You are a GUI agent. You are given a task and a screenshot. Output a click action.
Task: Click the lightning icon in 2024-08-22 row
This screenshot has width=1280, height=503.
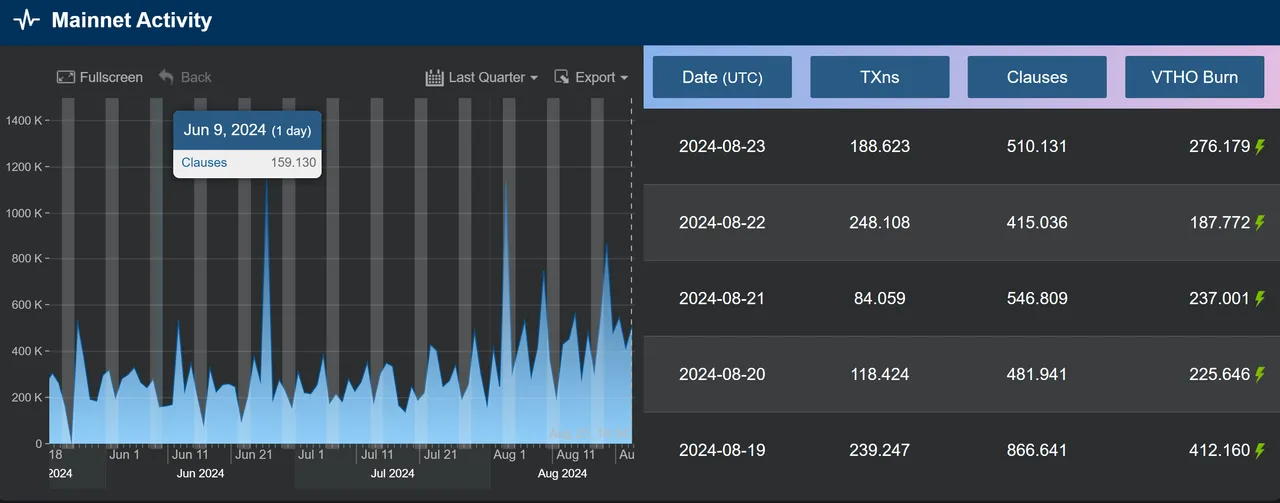point(1260,223)
